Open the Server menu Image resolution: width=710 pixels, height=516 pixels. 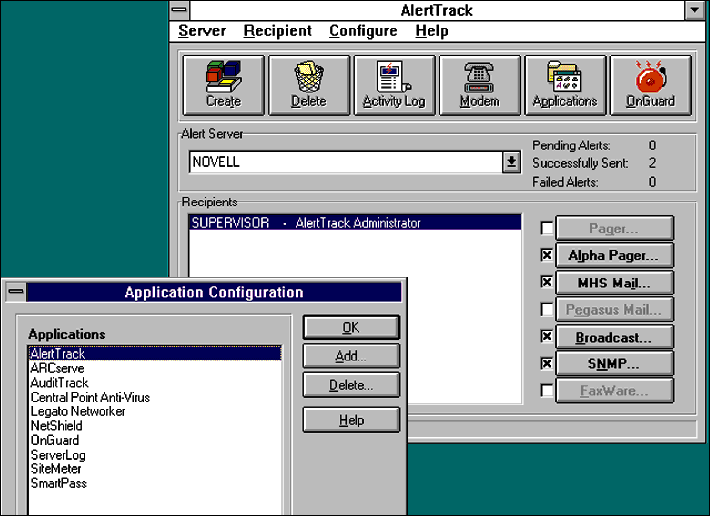[202, 31]
